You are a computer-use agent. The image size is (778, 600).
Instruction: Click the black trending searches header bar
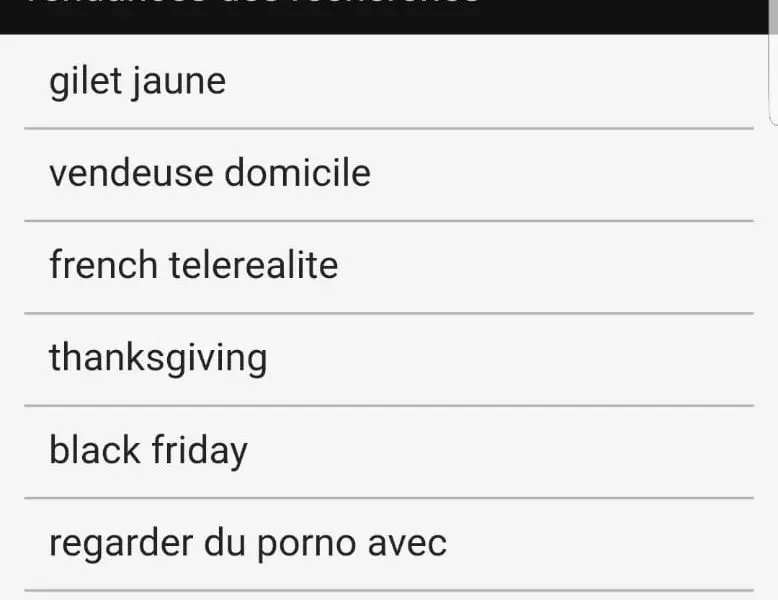pyautogui.click(x=384, y=17)
